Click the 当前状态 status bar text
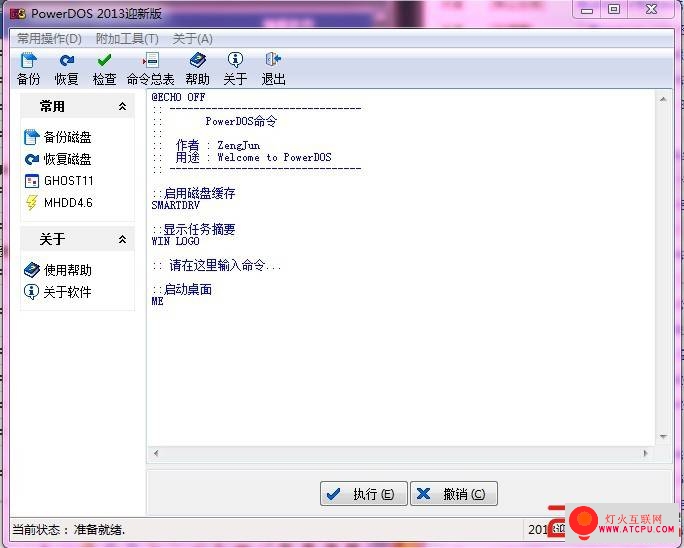The image size is (684, 548). [68, 530]
